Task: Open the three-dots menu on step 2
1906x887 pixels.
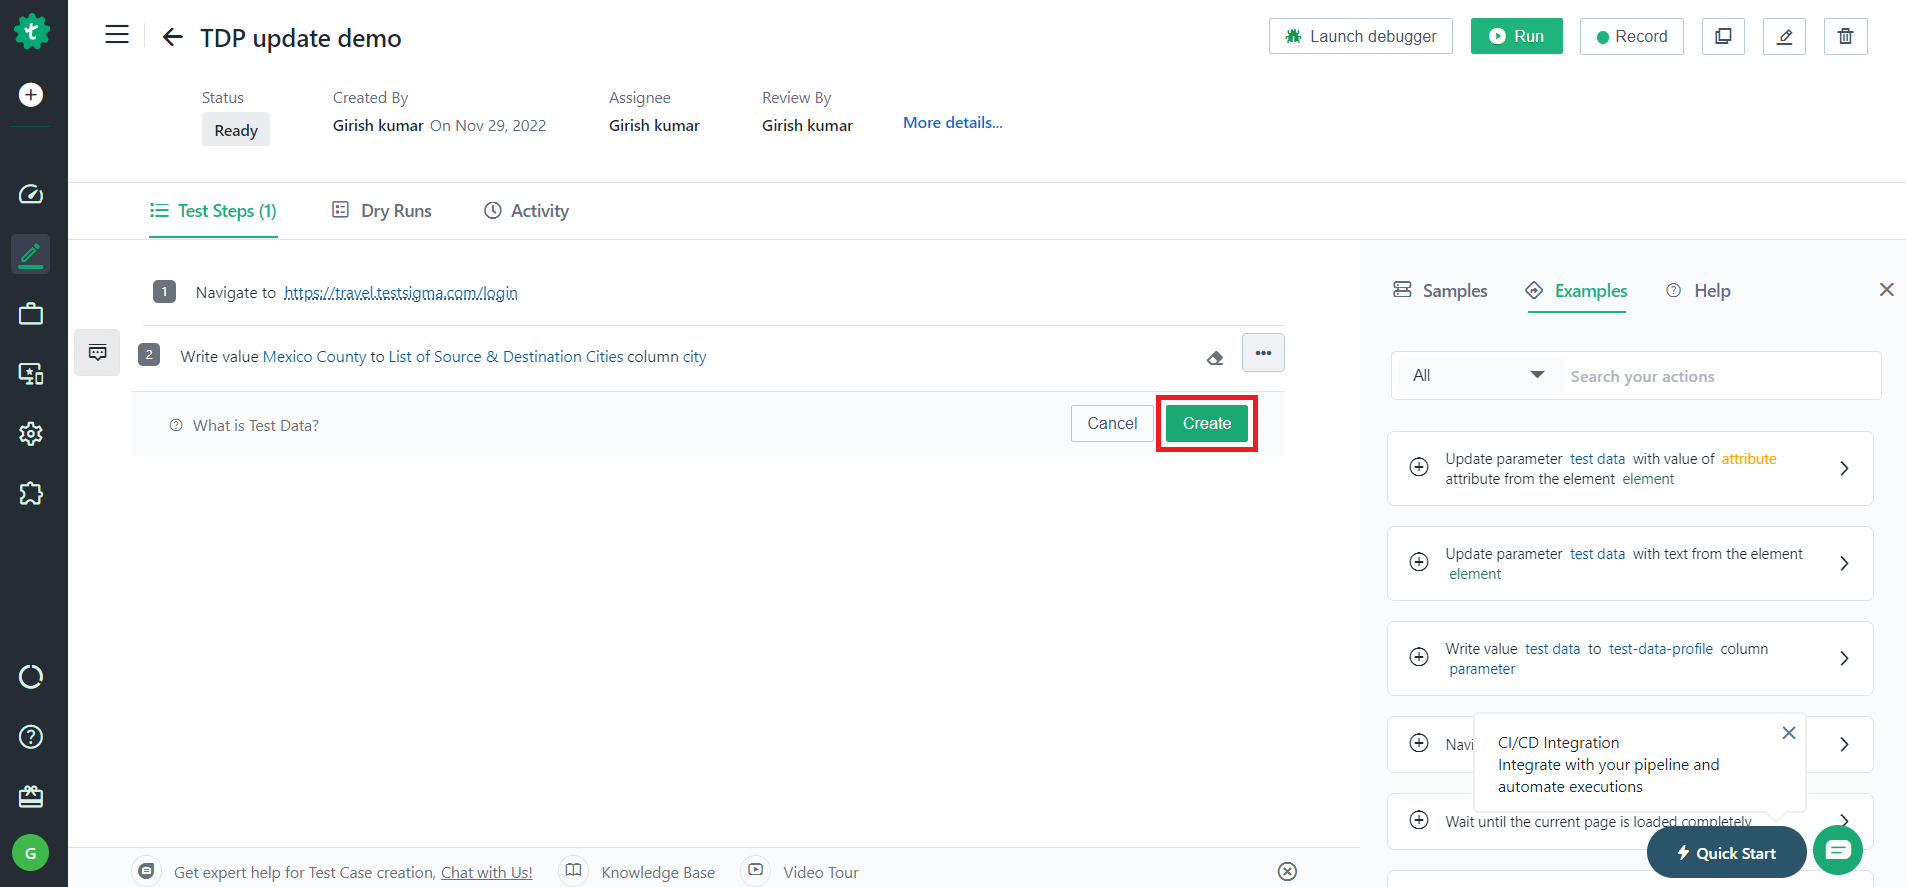Action: [x=1263, y=353]
